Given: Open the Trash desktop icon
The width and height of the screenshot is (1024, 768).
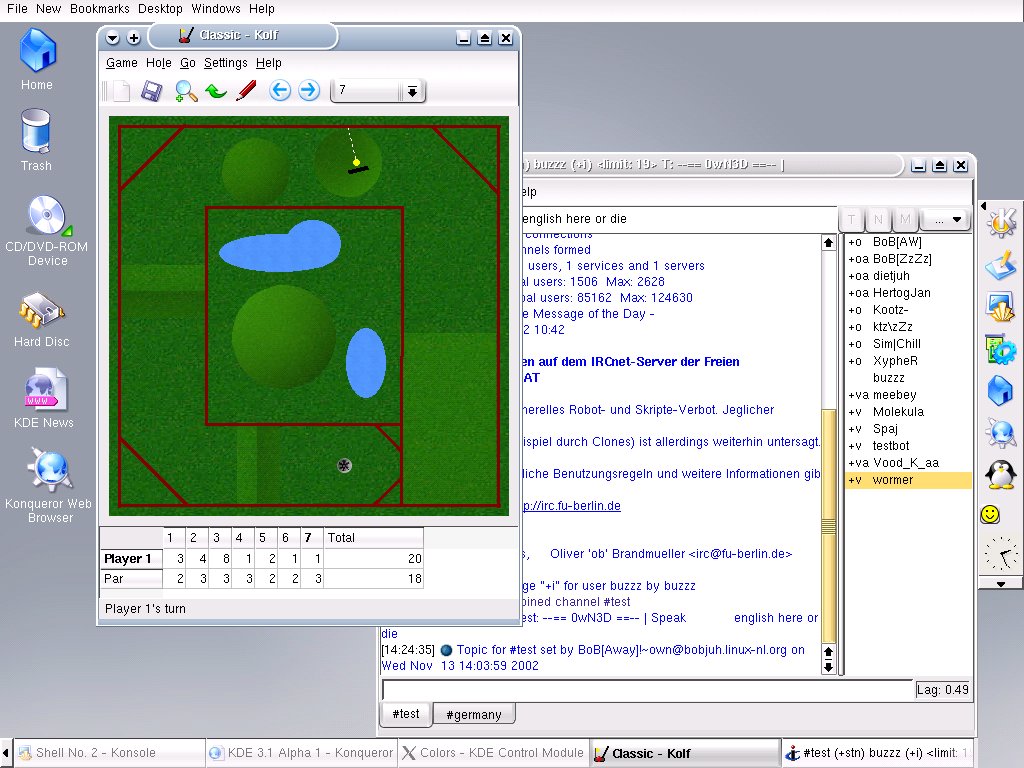Looking at the screenshot, I should 36,140.
